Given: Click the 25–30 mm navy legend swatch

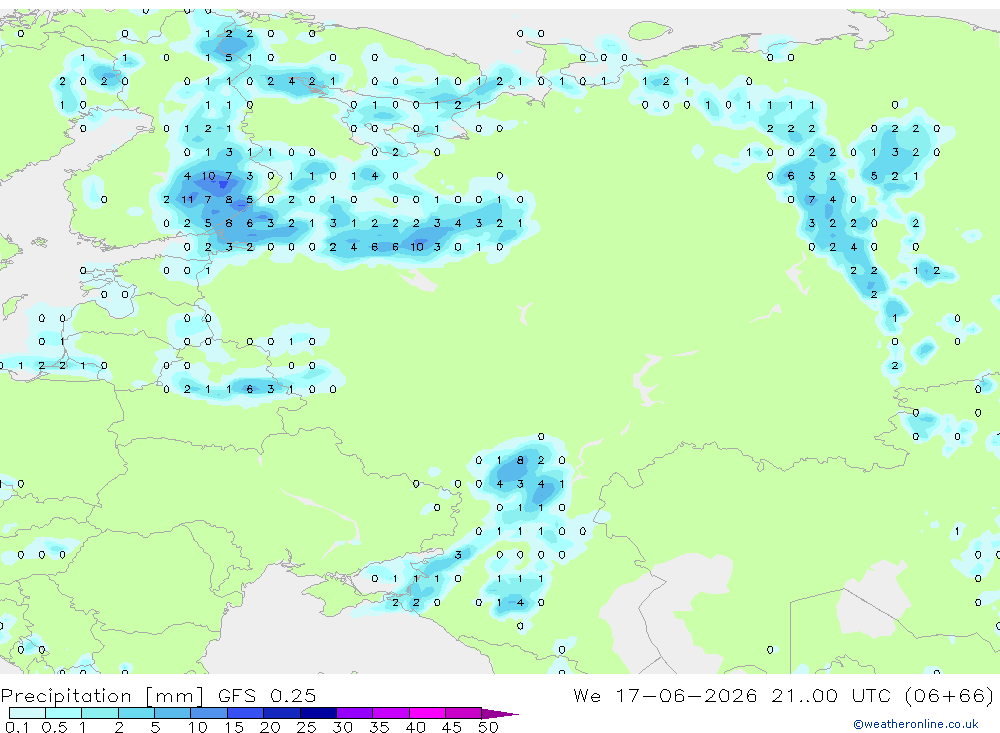Looking at the screenshot, I should click(318, 713).
